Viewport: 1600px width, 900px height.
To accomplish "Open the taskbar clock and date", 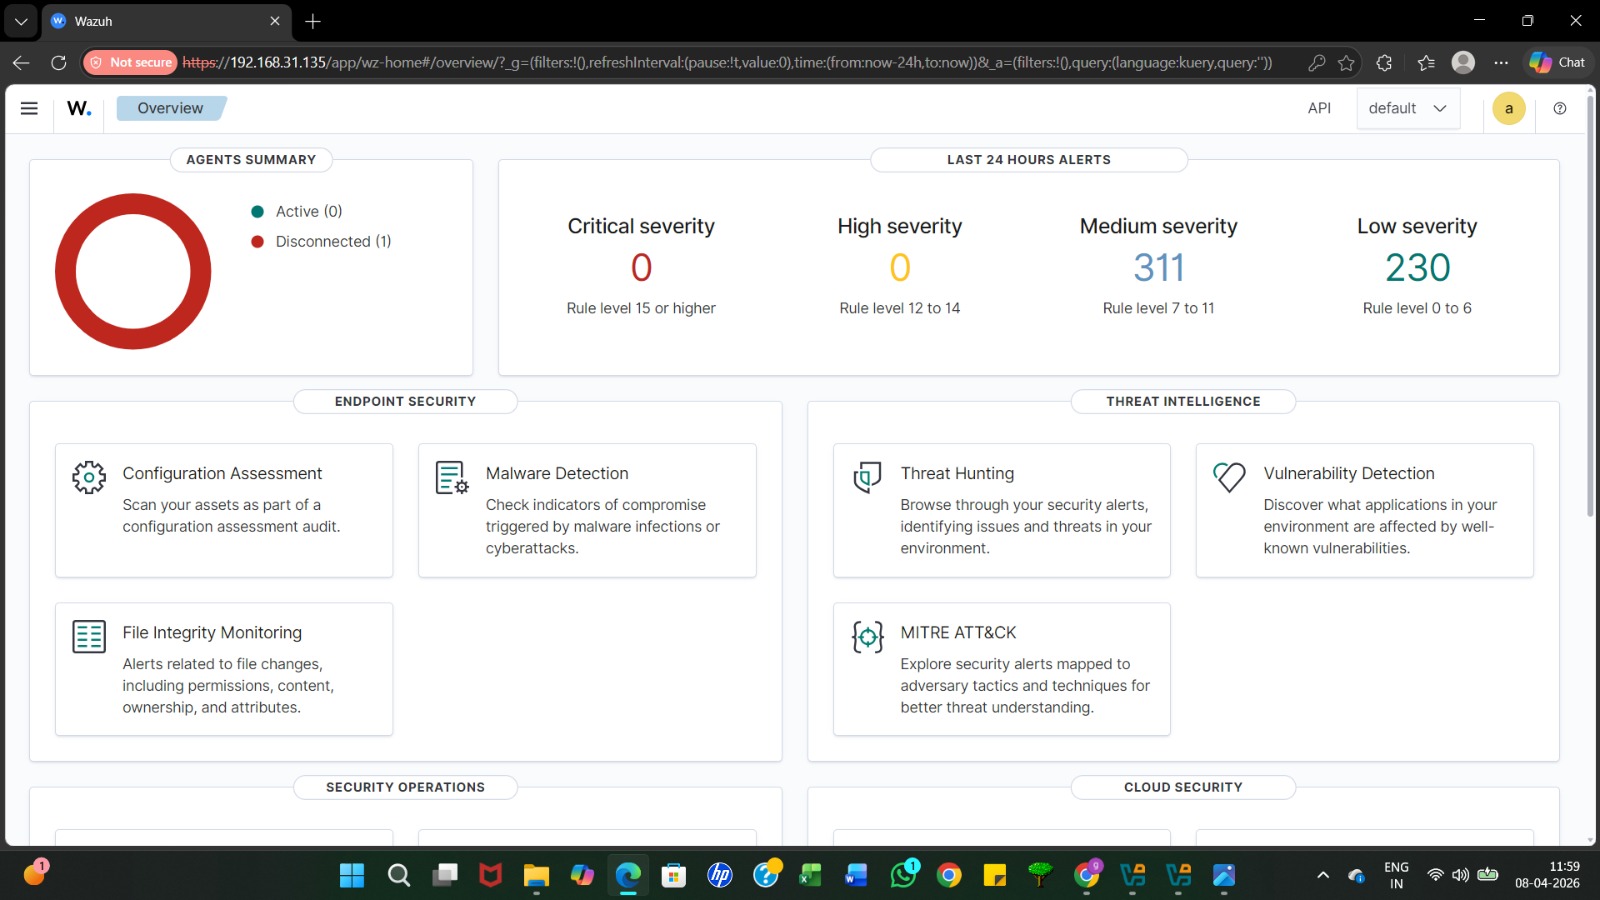I will (x=1547, y=875).
